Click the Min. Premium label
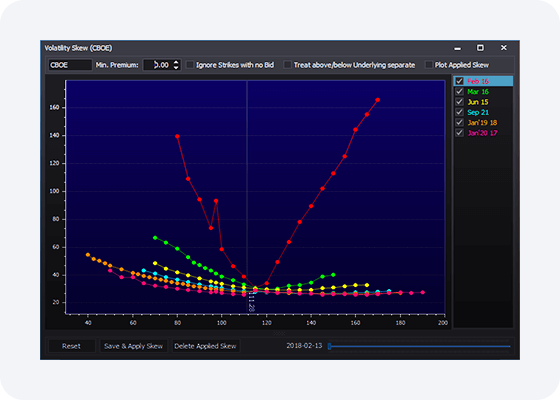Viewport: 560px width, 400px height. 117,65
